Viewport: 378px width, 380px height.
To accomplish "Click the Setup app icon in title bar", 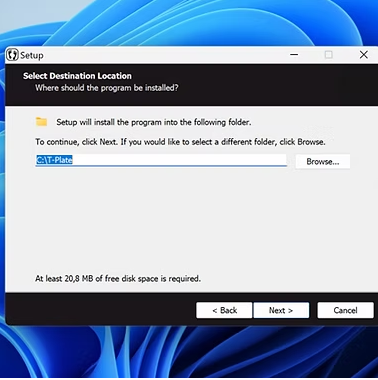I will point(12,55).
